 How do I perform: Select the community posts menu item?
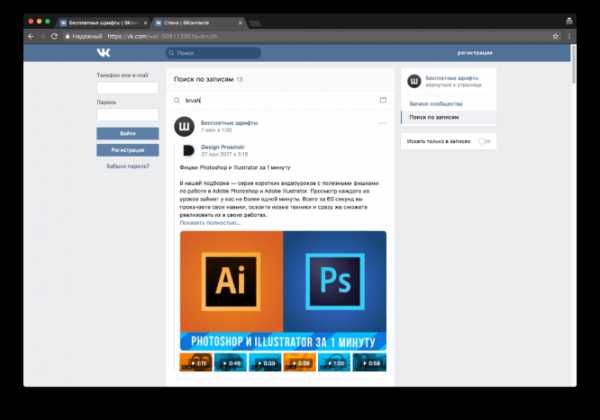436,104
